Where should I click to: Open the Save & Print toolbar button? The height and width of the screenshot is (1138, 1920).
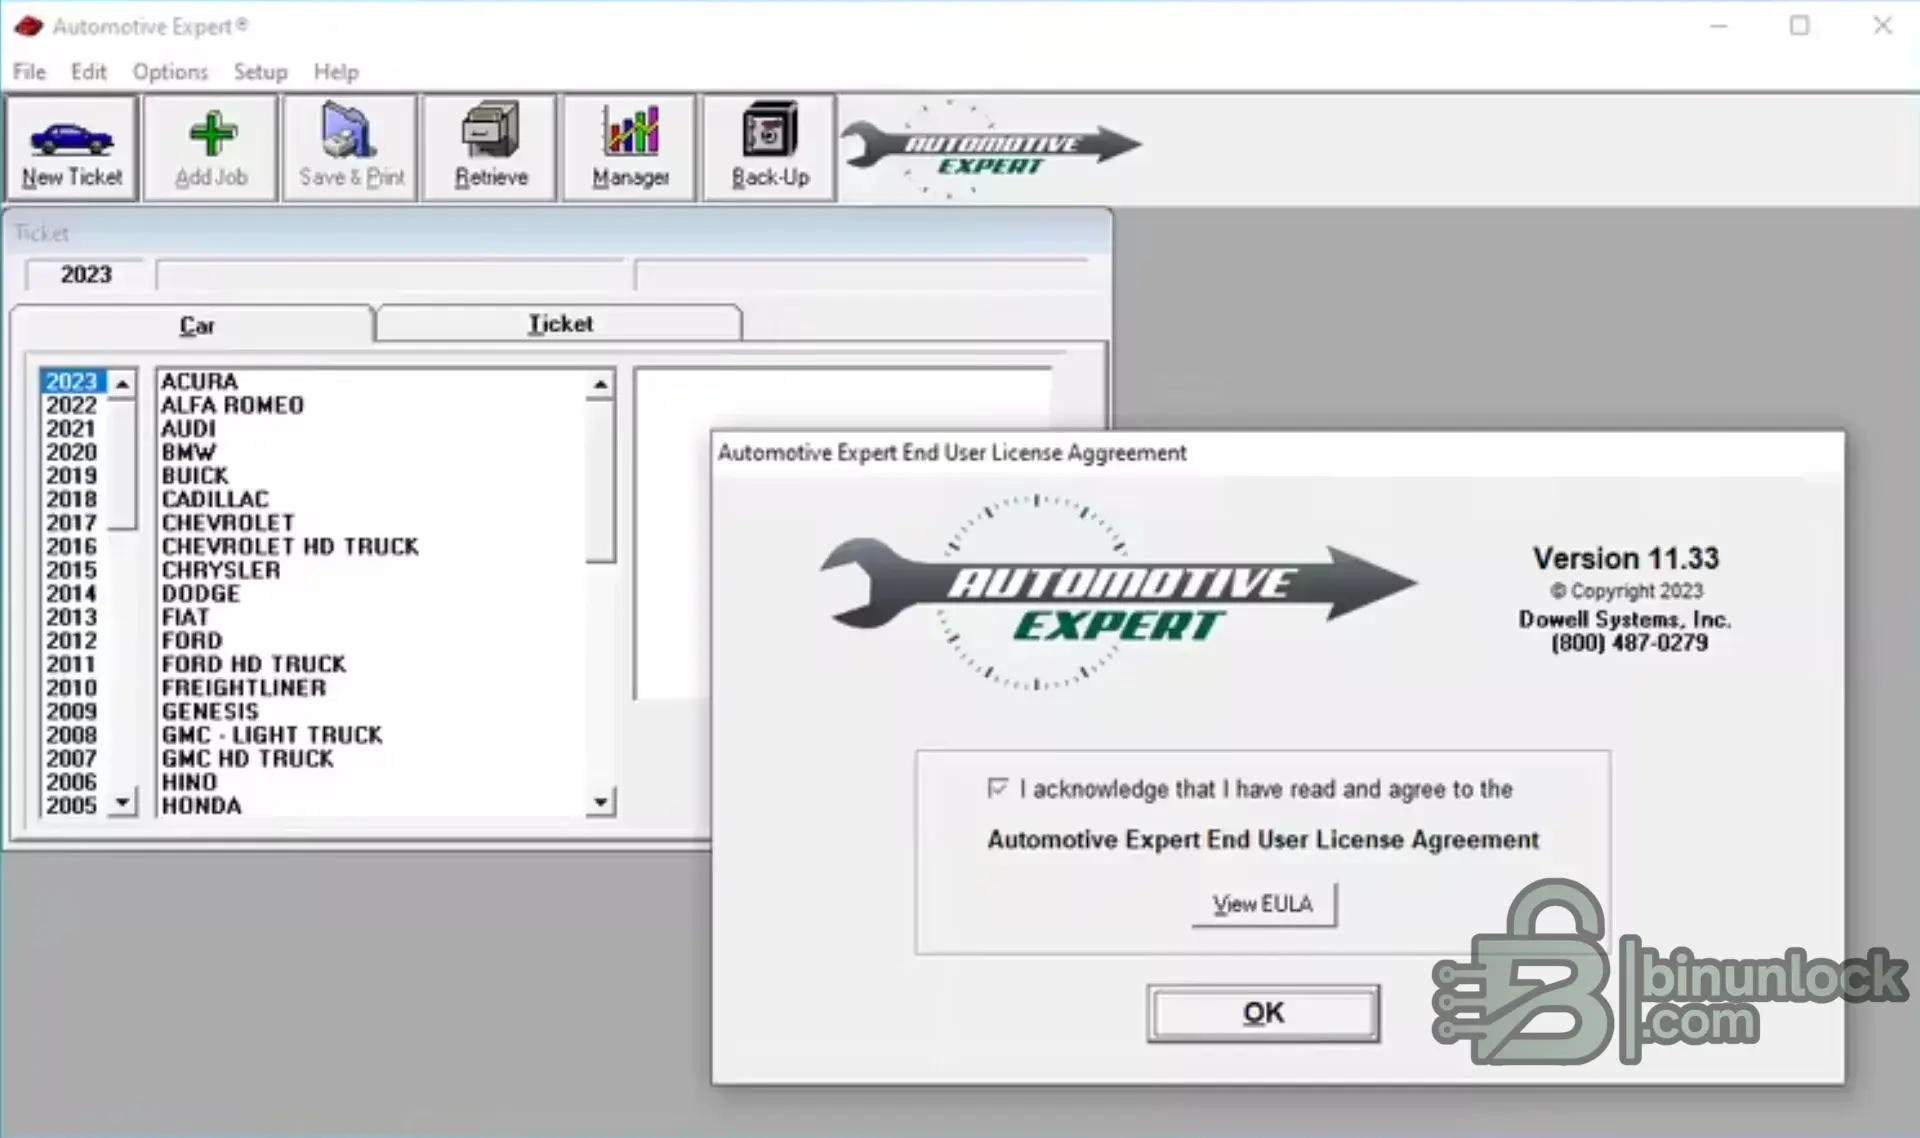coord(351,148)
